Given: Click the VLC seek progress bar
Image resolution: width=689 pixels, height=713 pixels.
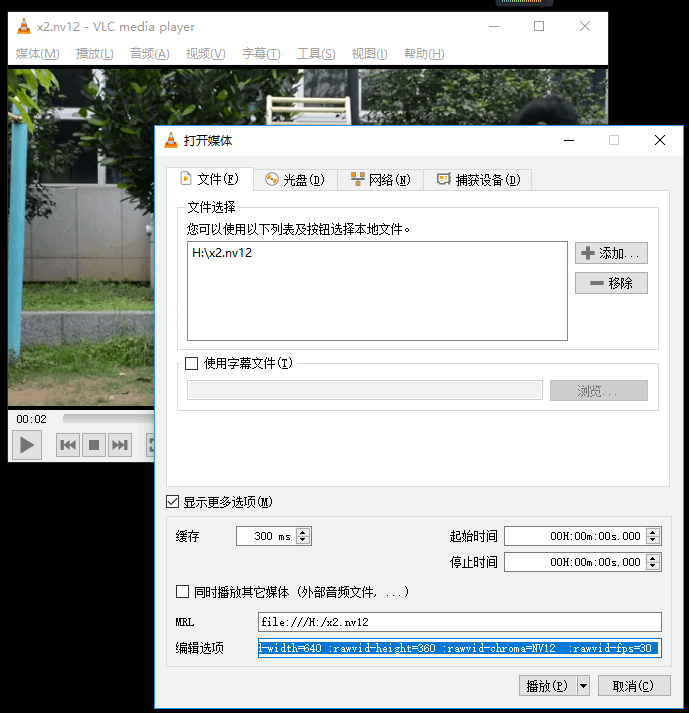Looking at the screenshot, I should [x=108, y=418].
